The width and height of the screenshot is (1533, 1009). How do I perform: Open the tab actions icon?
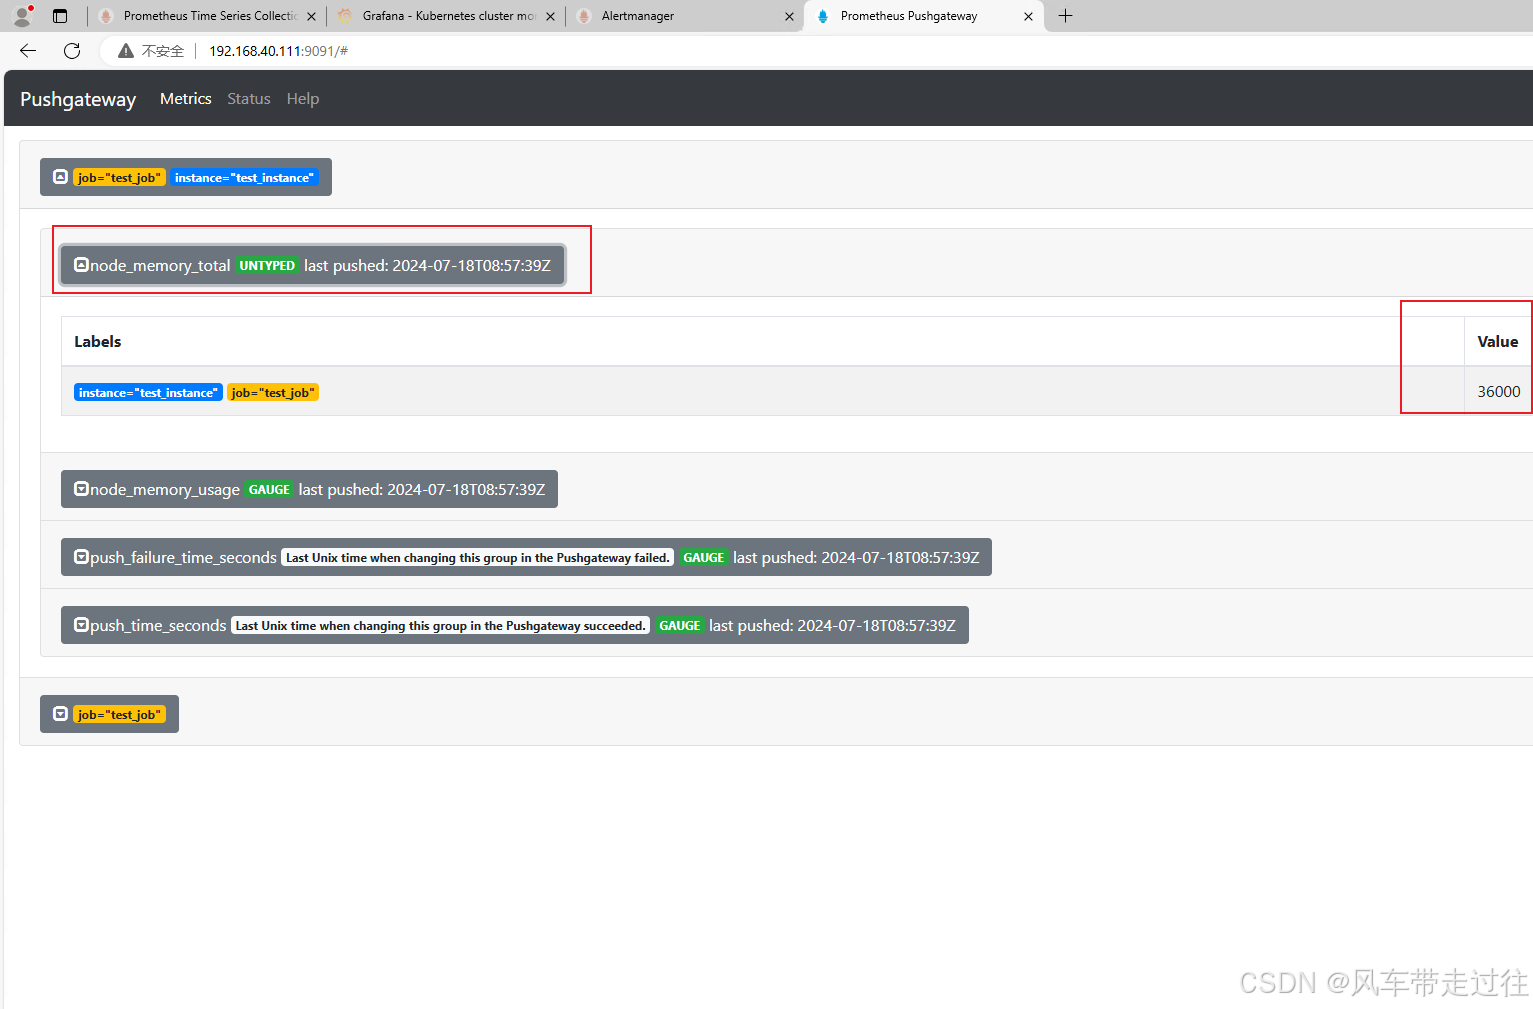(x=60, y=16)
